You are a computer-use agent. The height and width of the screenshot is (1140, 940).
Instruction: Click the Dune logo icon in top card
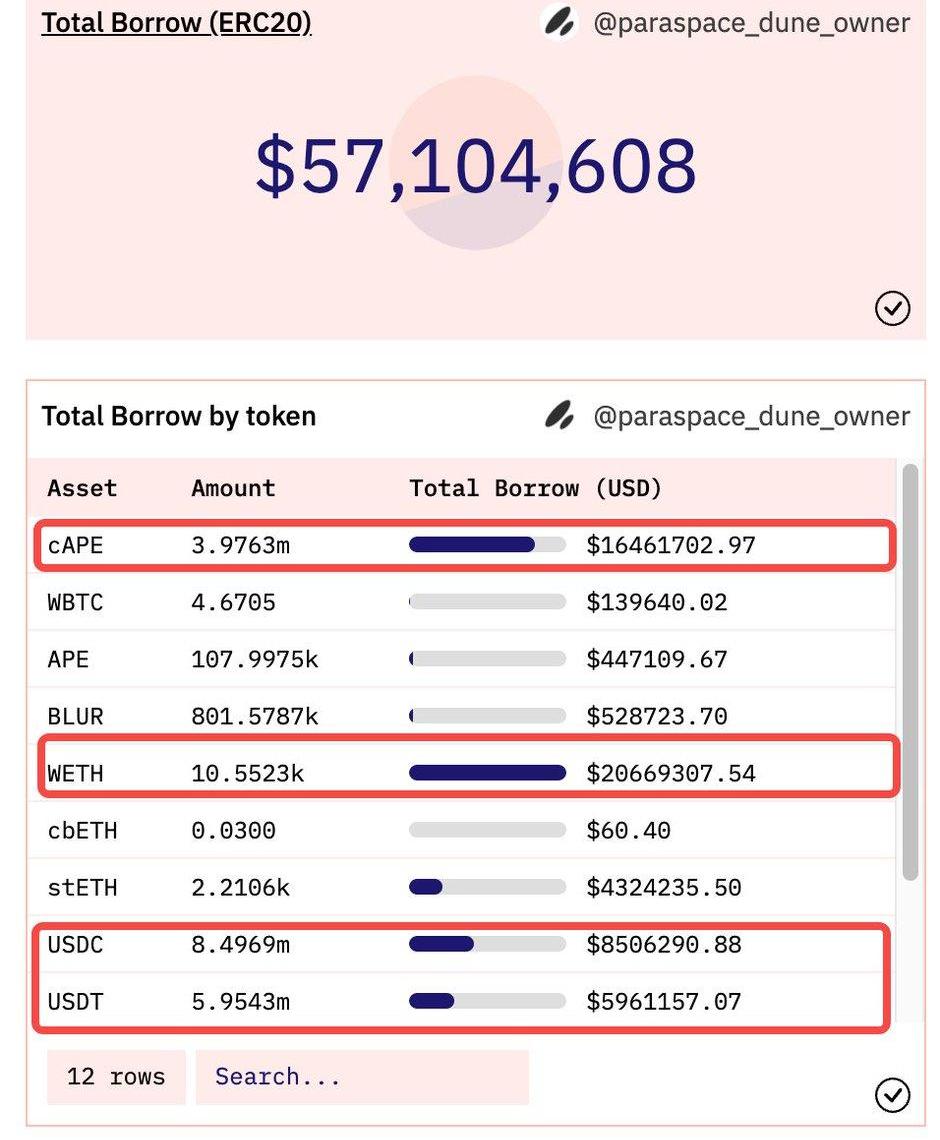coord(559,22)
